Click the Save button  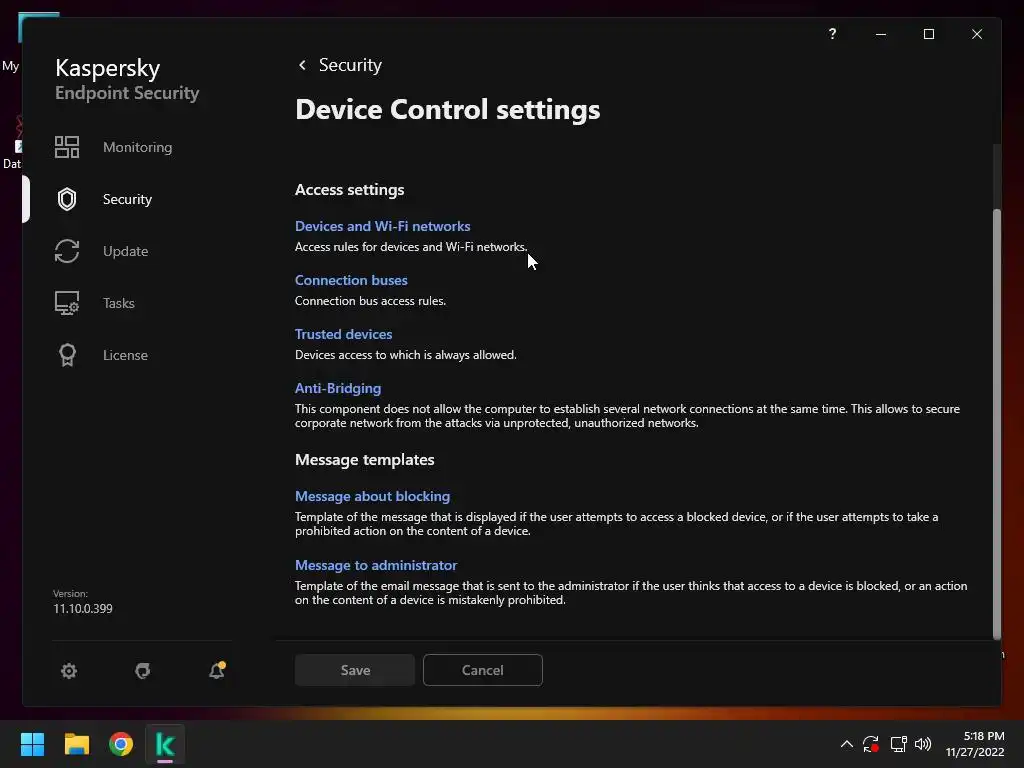(x=355, y=670)
